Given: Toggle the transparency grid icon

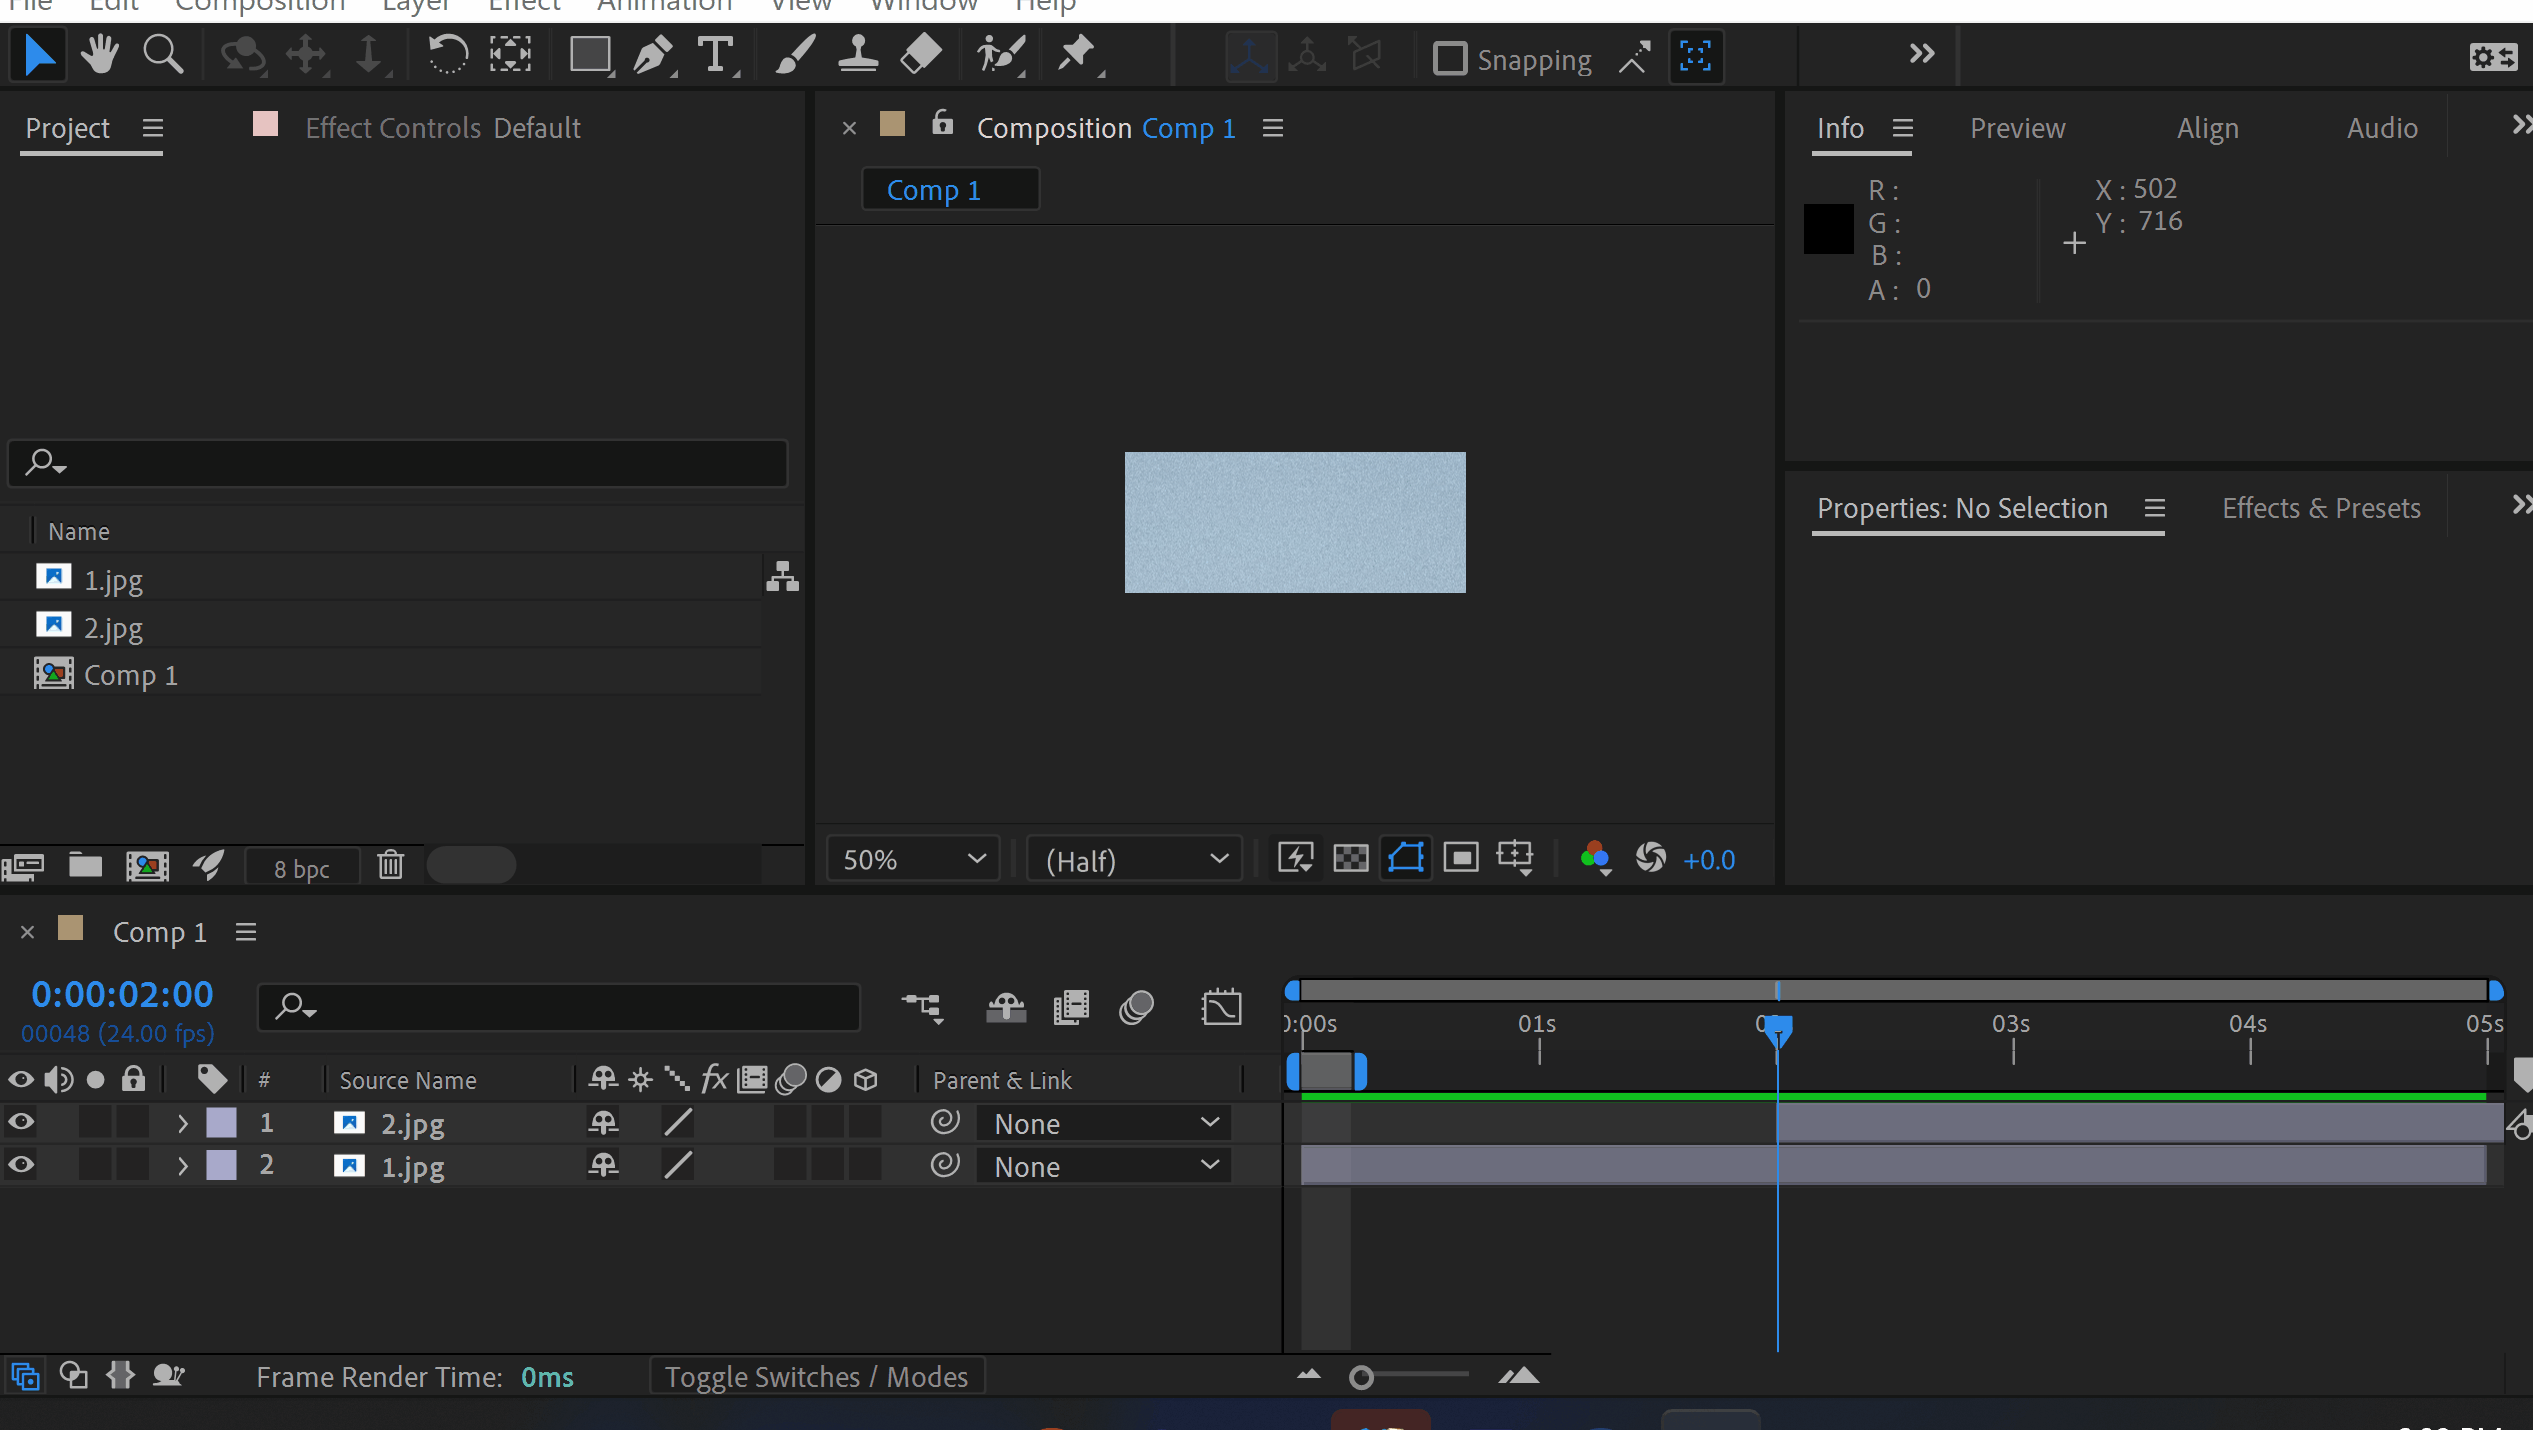Looking at the screenshot, I should click(1350, 859).
